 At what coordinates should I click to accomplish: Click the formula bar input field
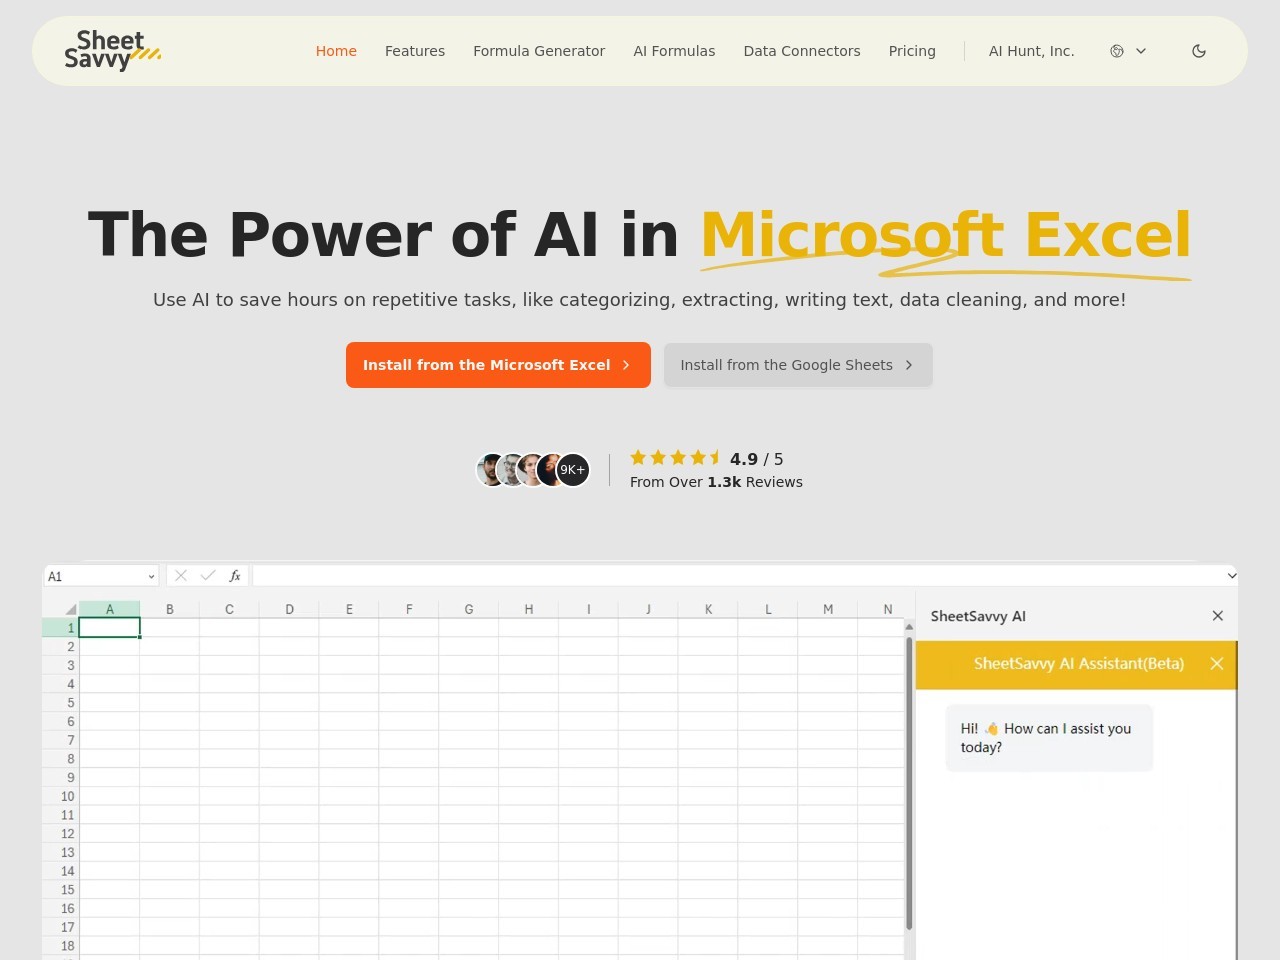click(738, 576)
